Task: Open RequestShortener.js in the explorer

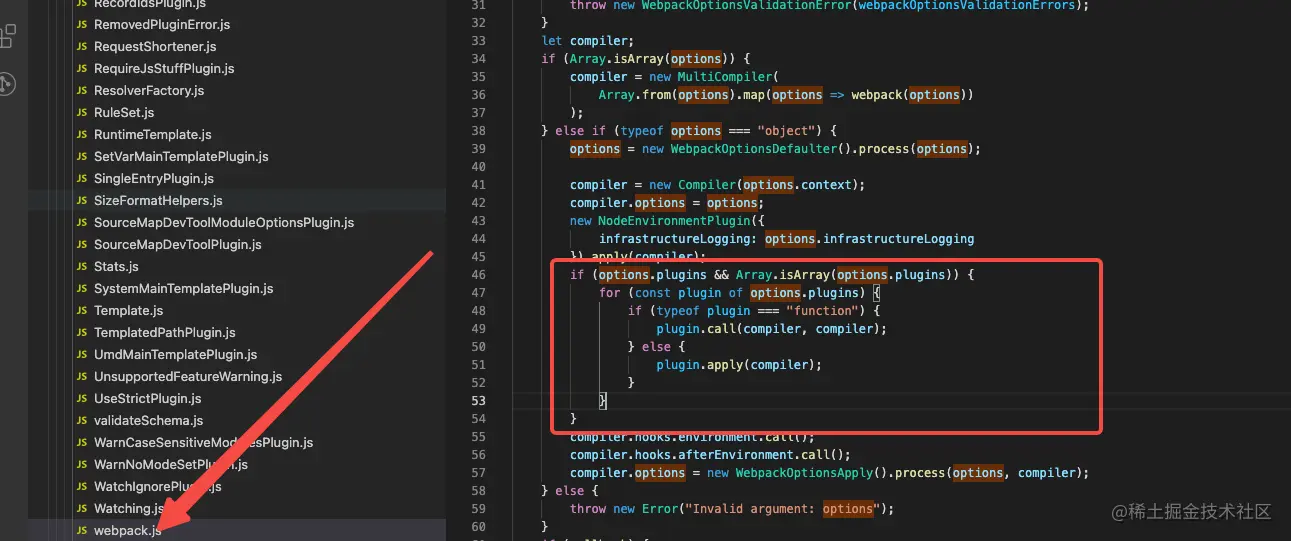Action: [155, 47]
